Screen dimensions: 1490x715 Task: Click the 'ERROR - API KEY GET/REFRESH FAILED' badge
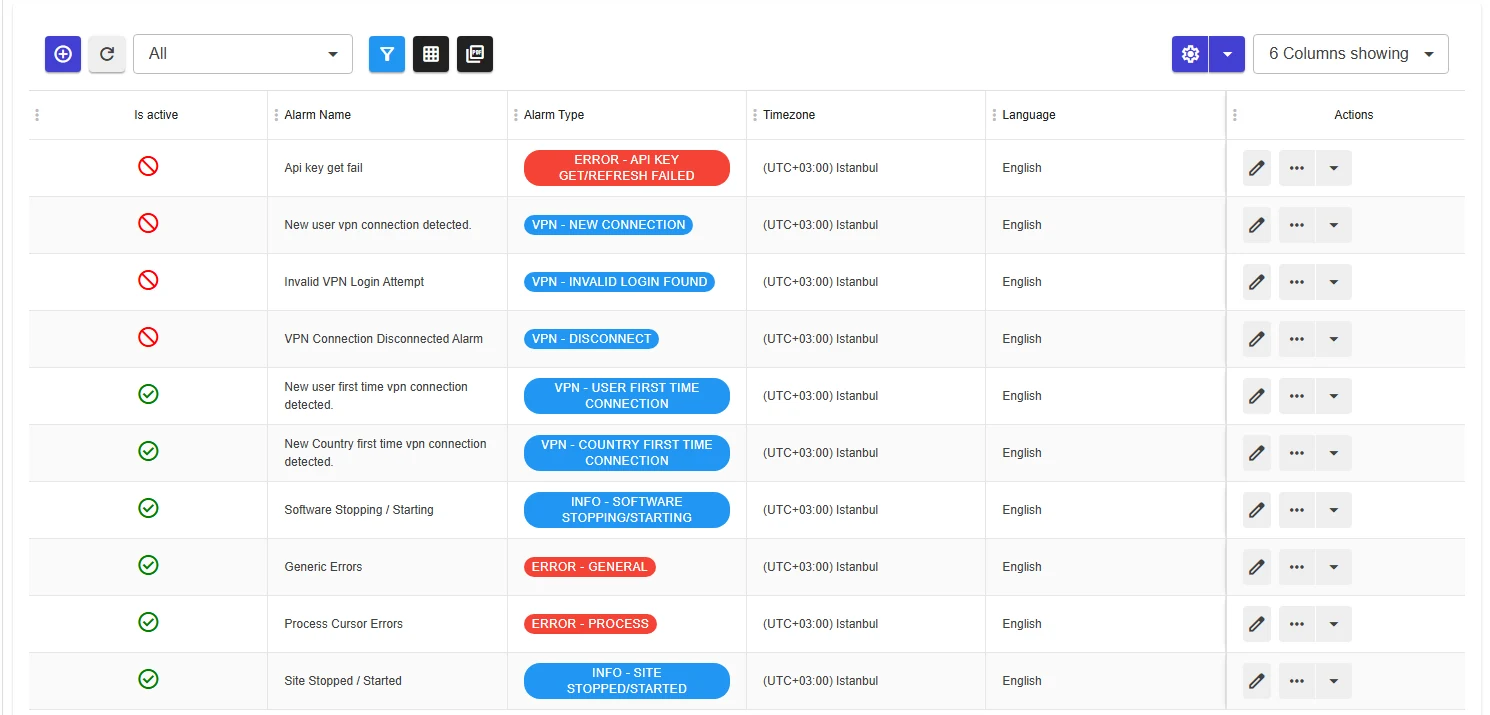(x=627, y=168)
